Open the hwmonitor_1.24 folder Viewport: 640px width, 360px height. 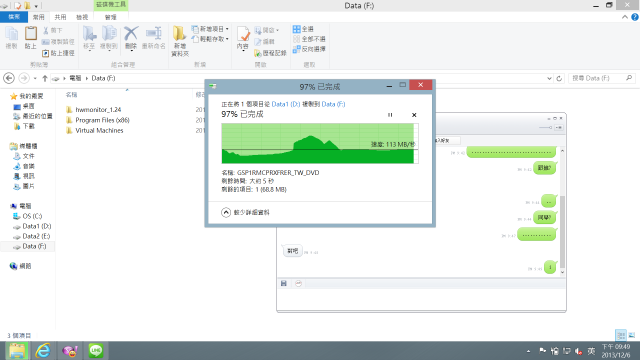pos(98,110)
